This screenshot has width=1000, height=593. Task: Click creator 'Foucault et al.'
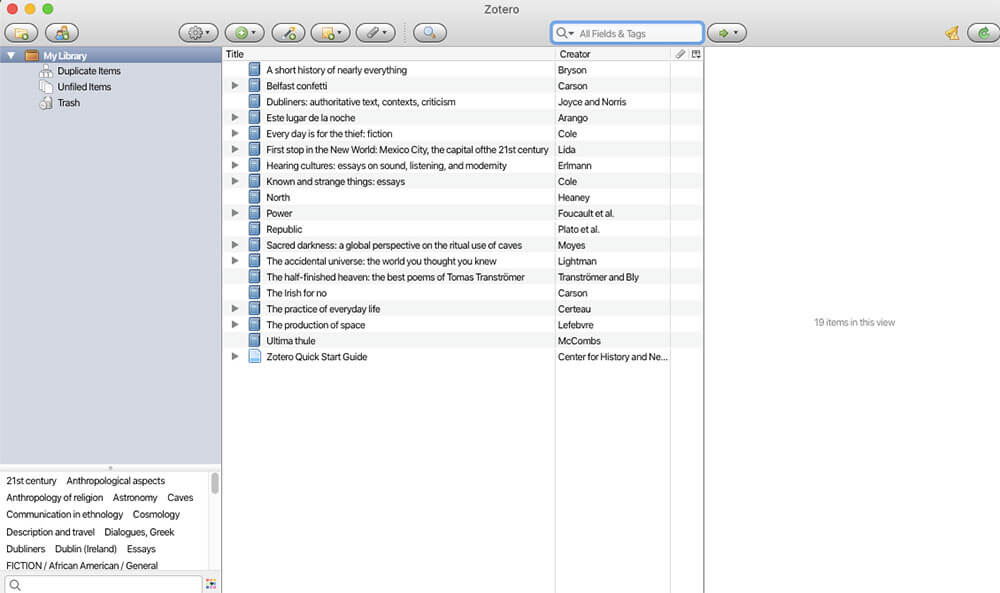tap(585, 213)
